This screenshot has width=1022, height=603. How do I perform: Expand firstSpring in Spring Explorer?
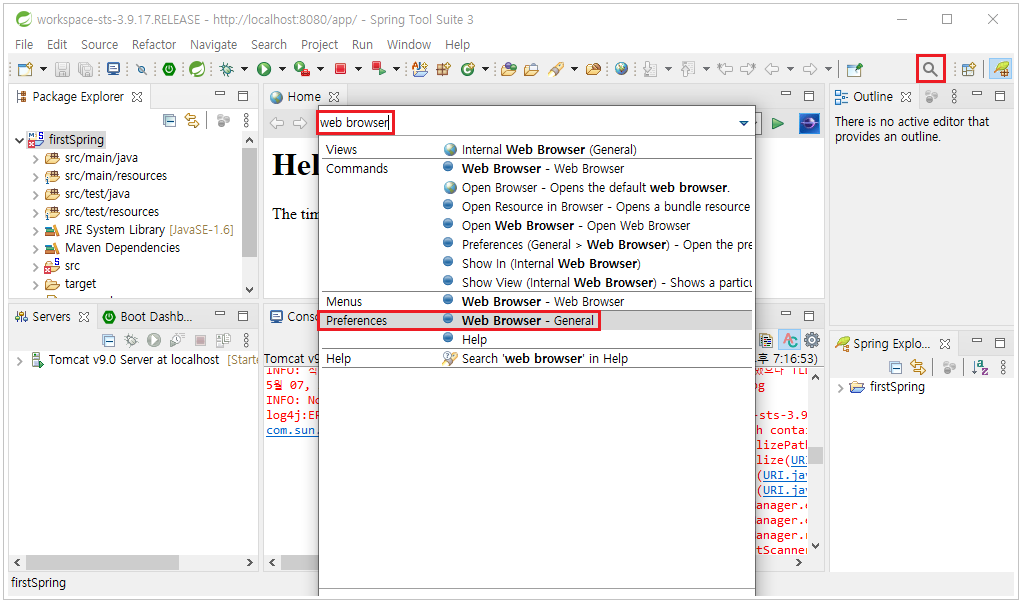840,388
